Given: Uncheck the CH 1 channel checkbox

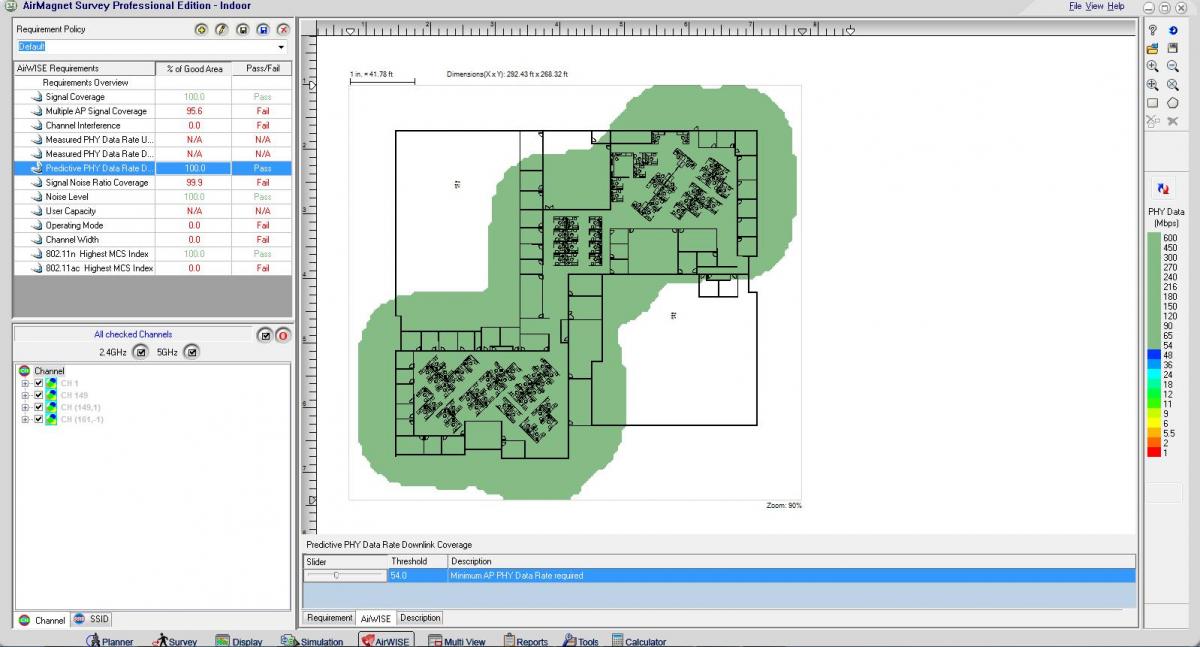Looking at the screenshot, I should (x=39, y=383).
